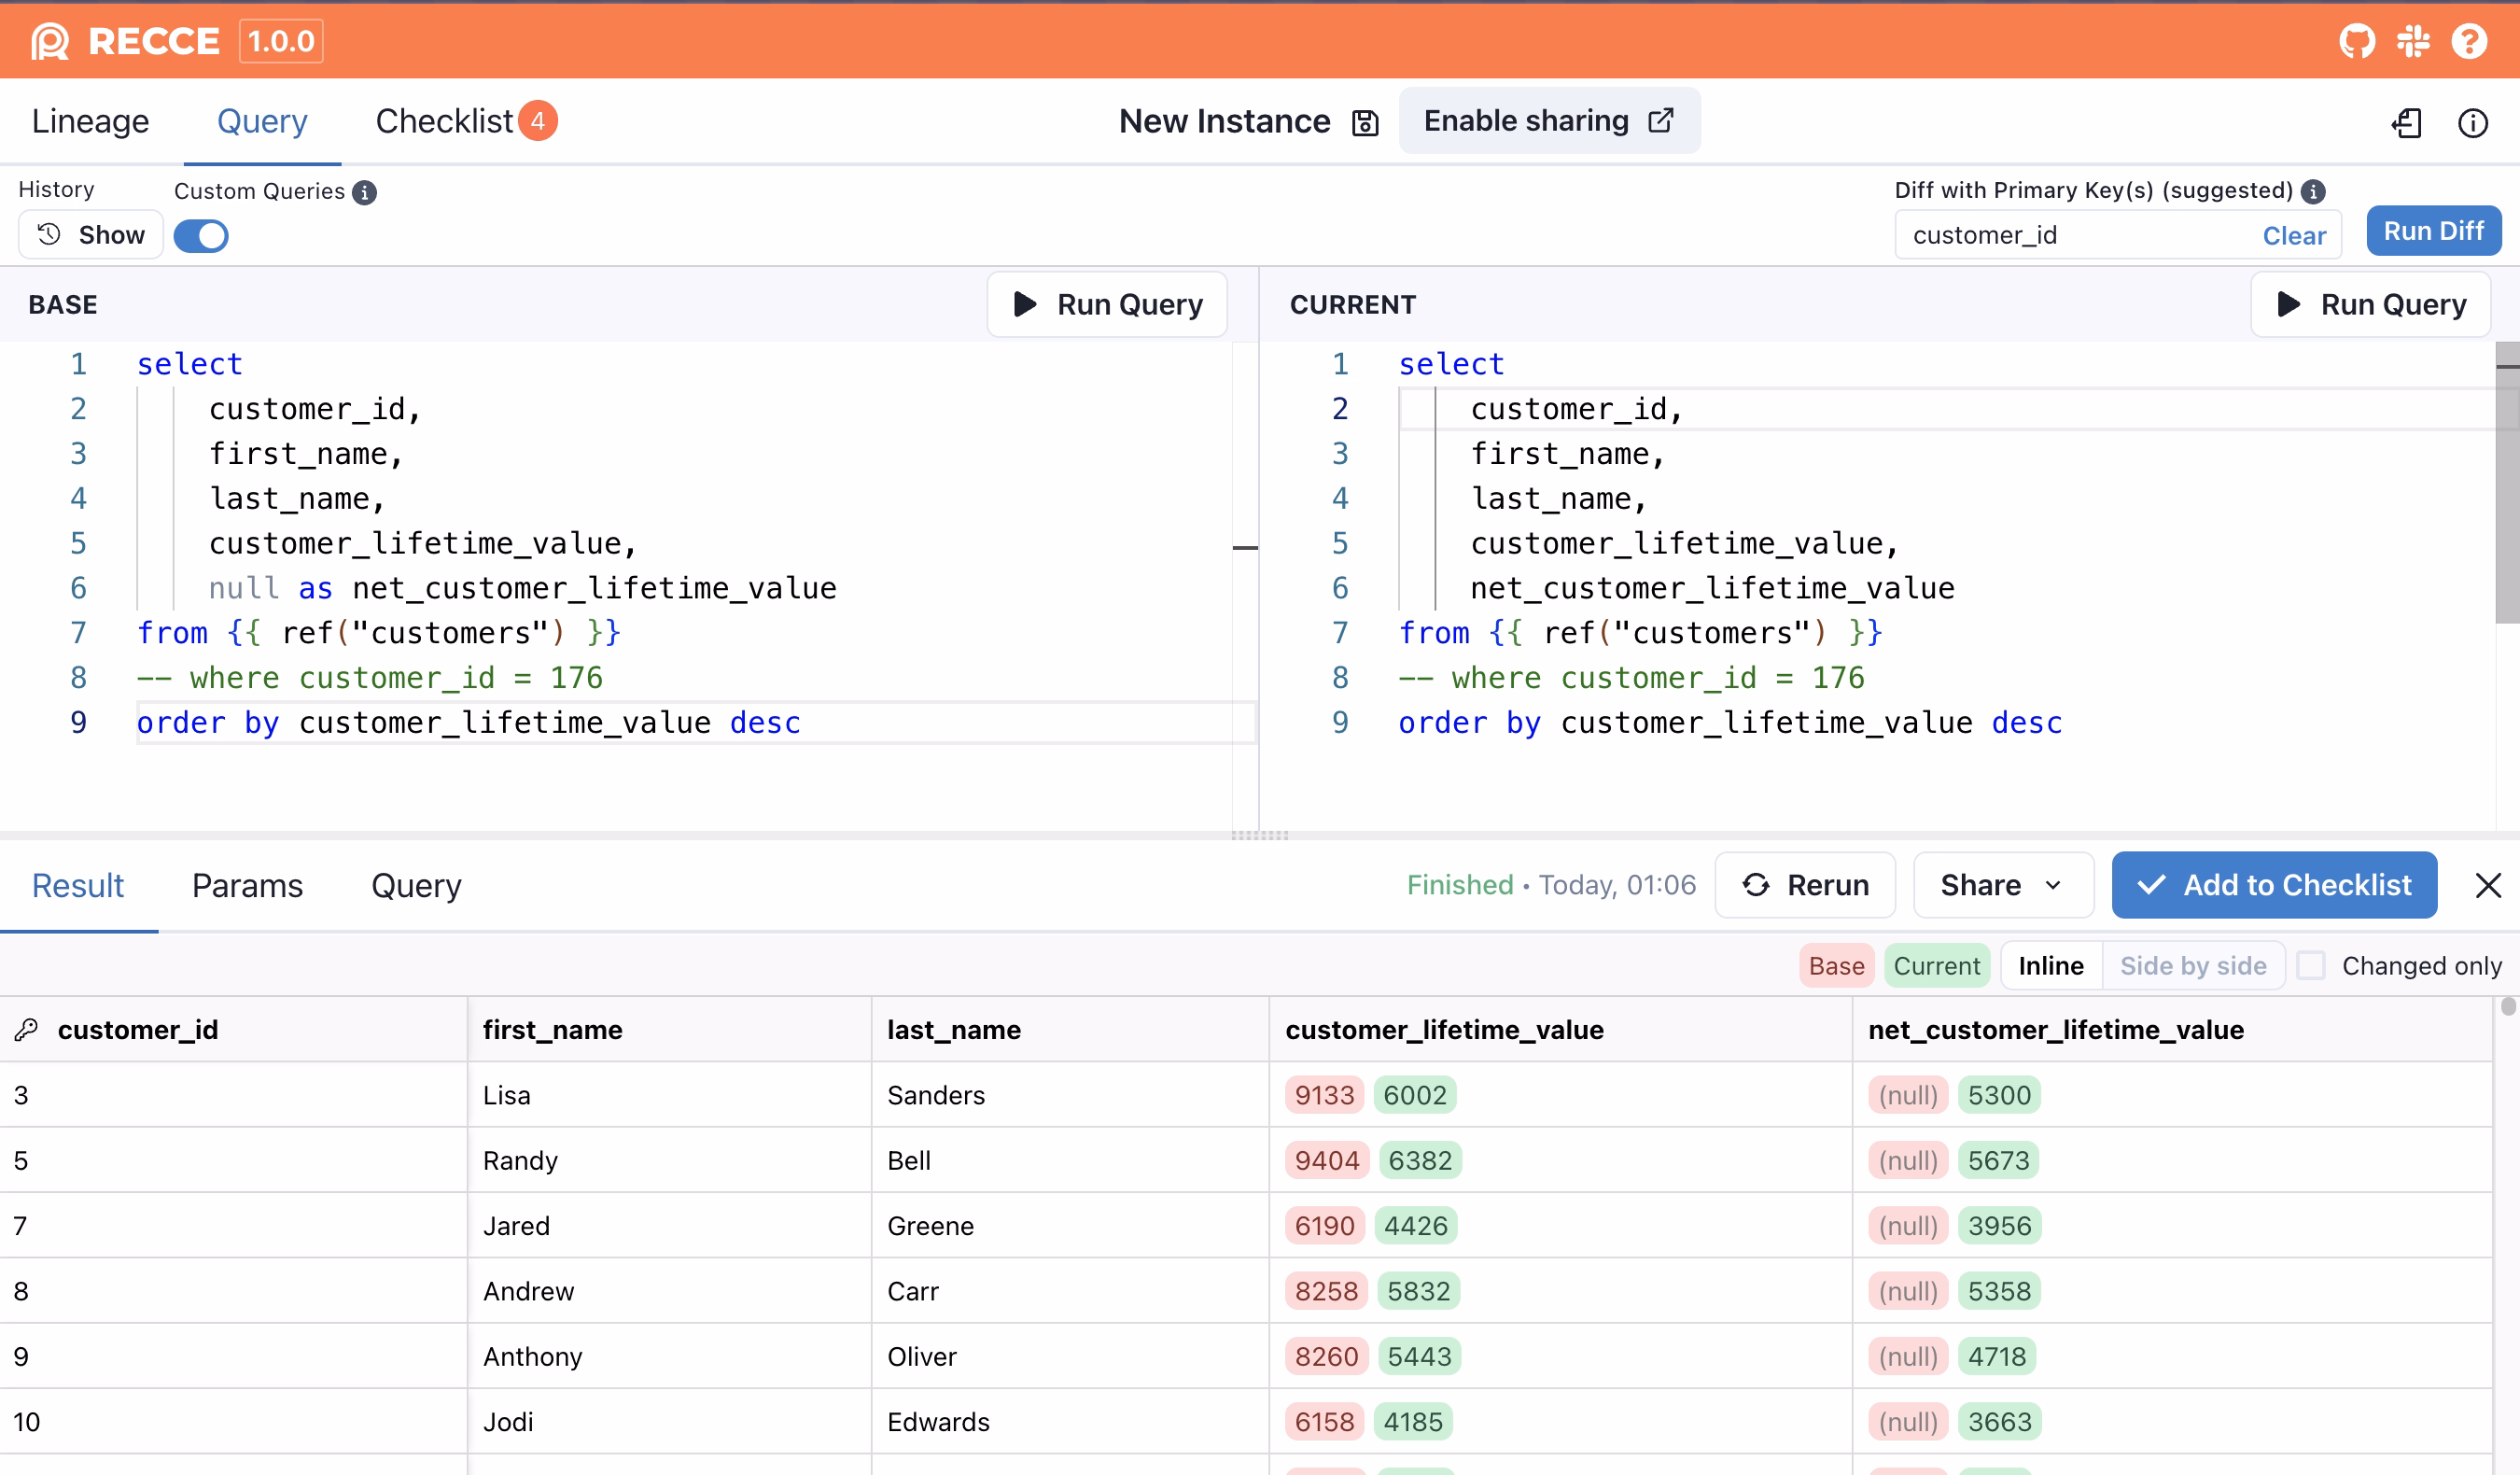Click the (null) value in Jodi's row
The width and height of the screenshot is (2520, 1475).
1908,1421
